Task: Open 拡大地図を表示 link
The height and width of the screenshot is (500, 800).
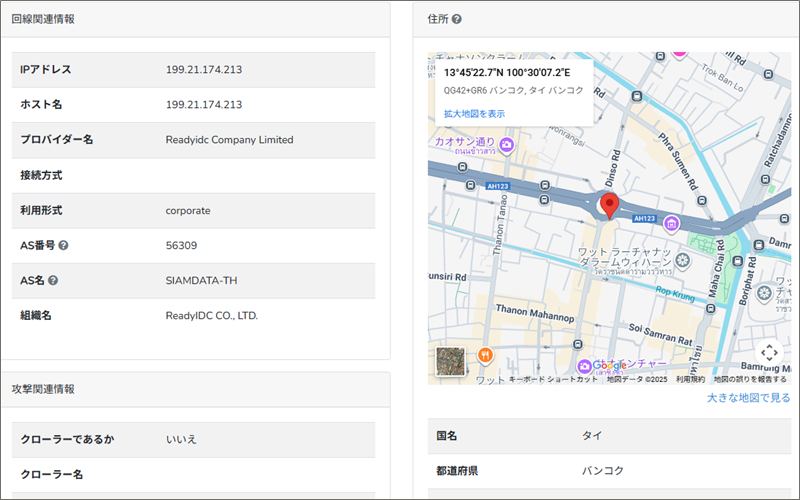Action: point(474,114)
